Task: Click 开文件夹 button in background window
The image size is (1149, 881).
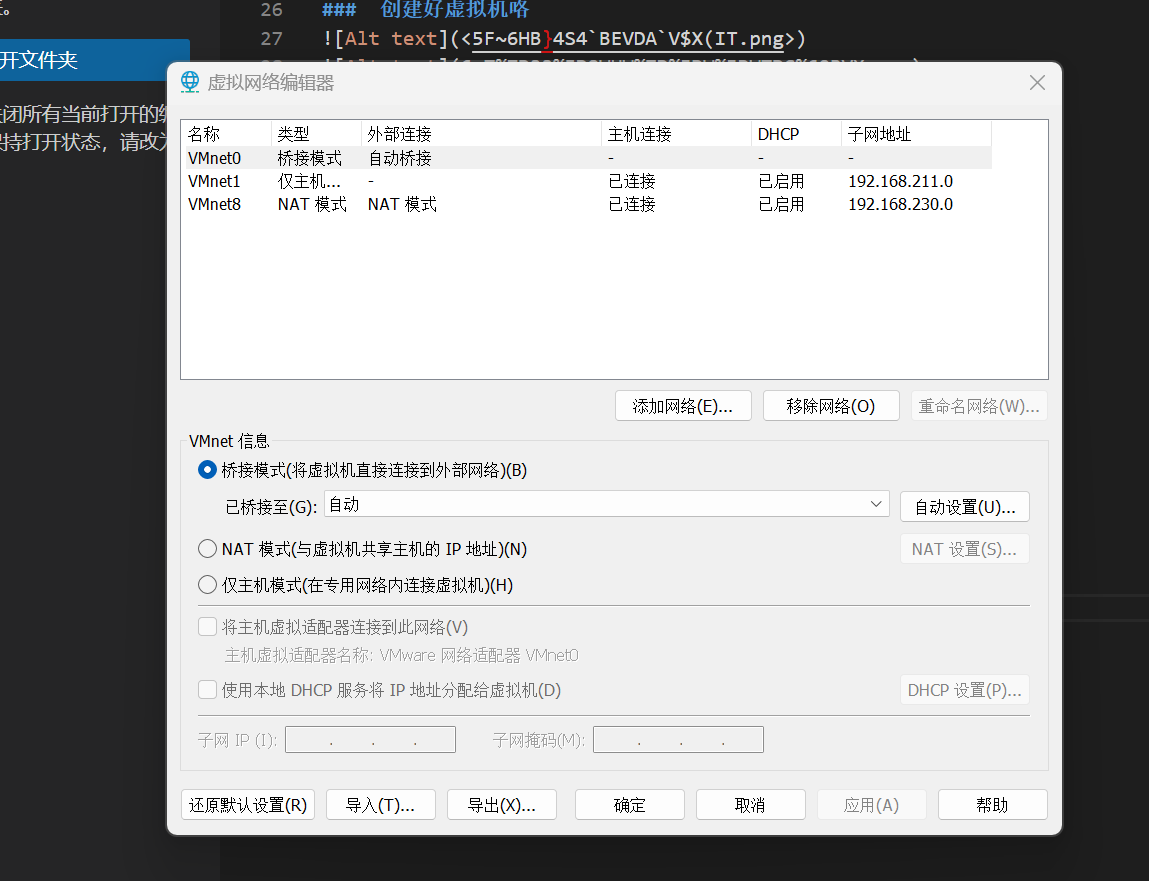Action: [95, 59]
